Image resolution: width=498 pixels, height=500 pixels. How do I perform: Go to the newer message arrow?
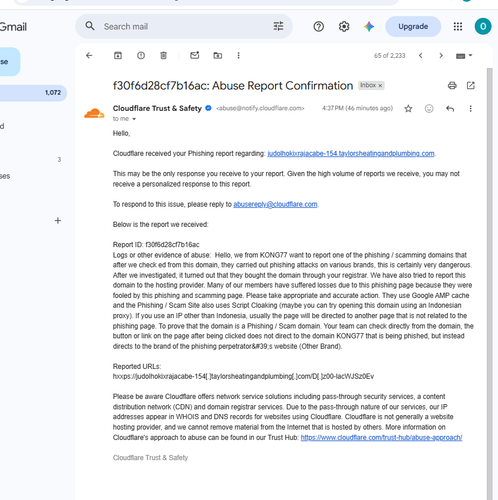(421, 56)
